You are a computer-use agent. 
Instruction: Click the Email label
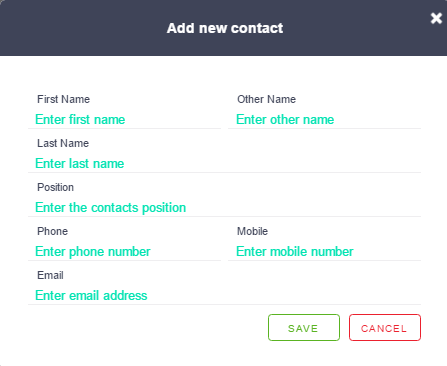point(50,275)
